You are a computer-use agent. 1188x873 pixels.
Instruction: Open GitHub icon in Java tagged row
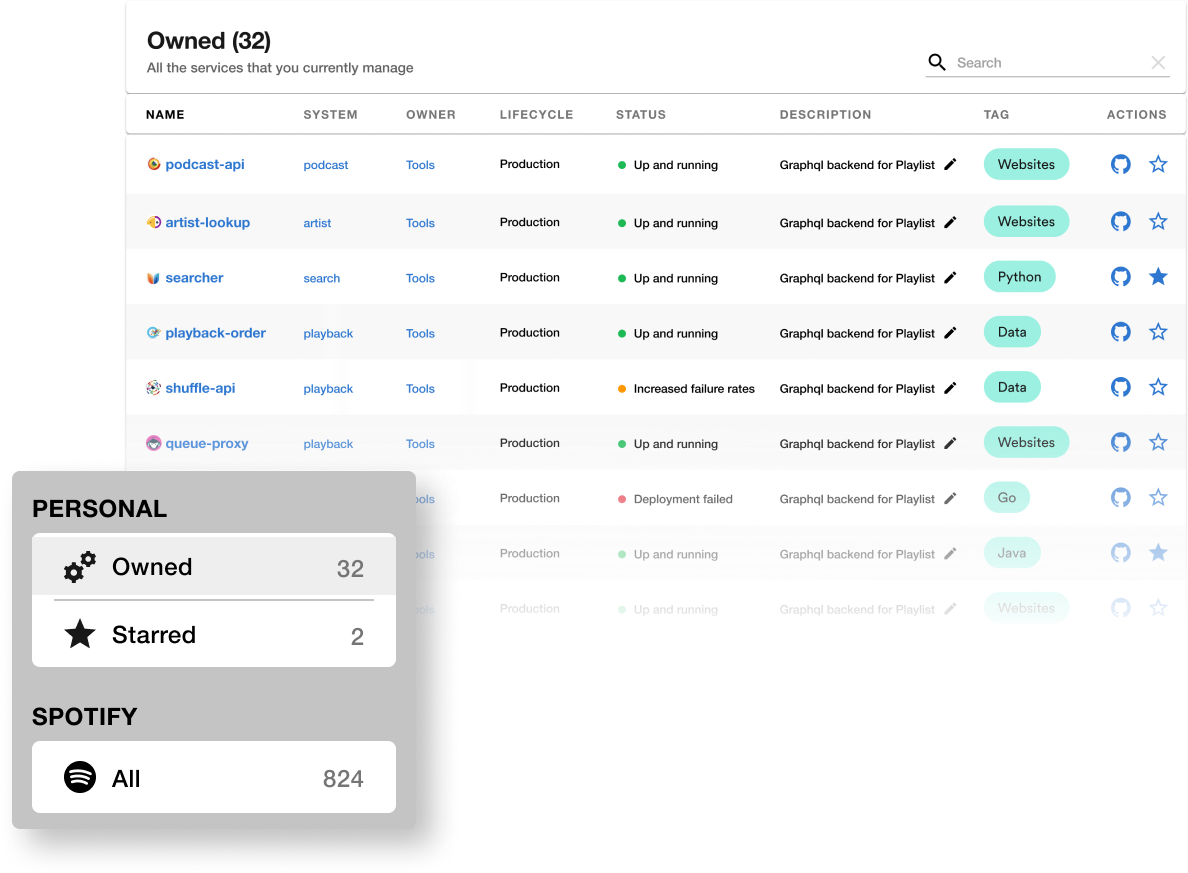coord(1121,552)
